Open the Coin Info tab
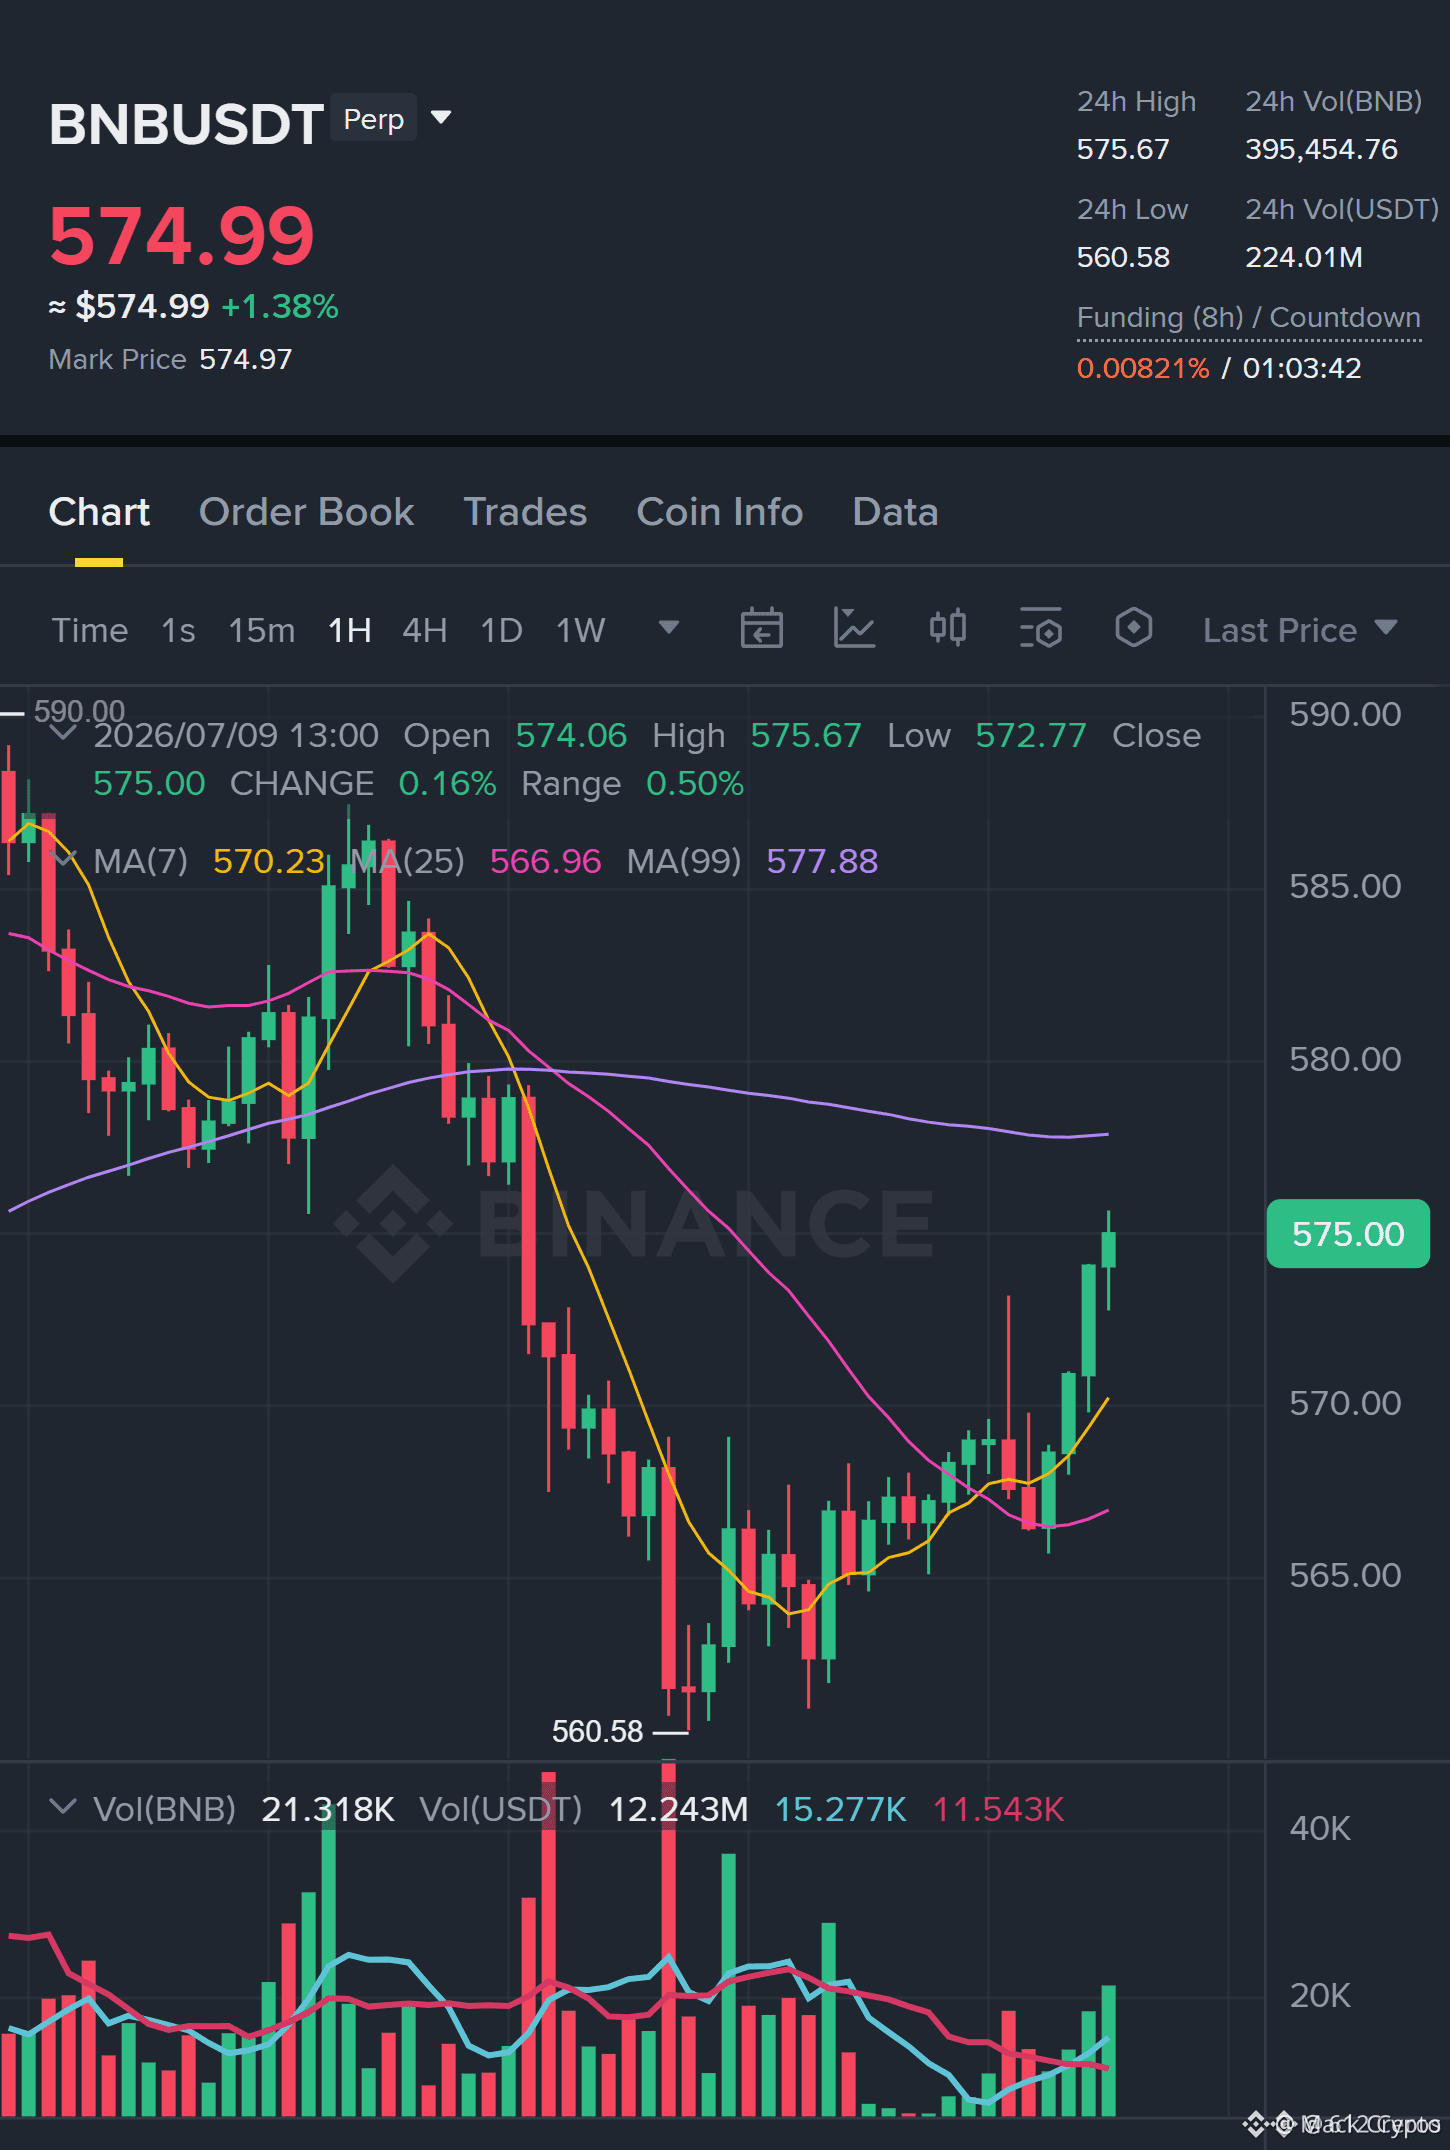The image size is (1450, 2150). (x=720, y=512)
